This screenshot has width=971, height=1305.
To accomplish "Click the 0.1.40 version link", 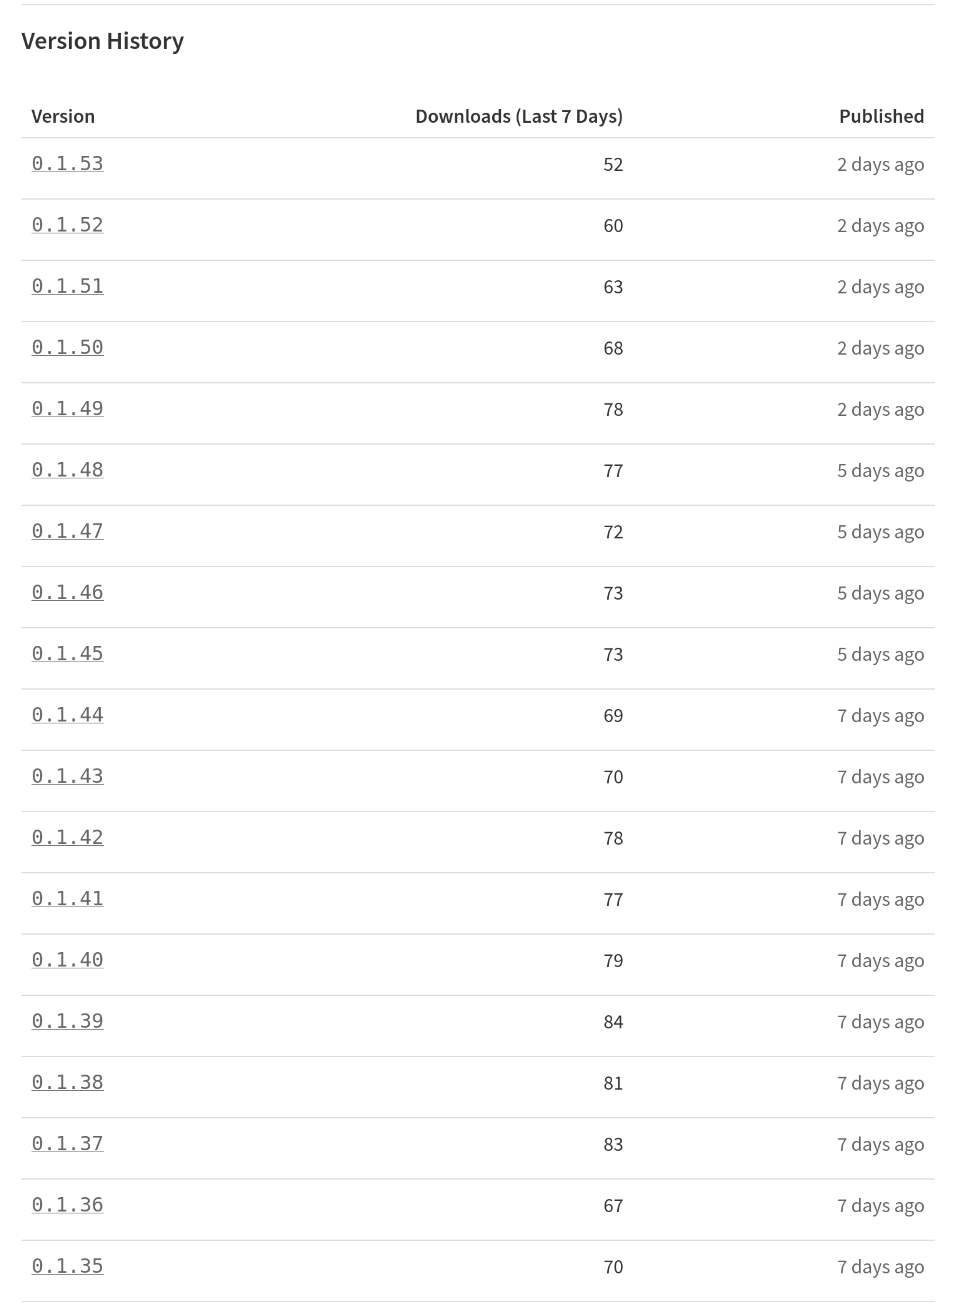I will (x=67, y=959).
